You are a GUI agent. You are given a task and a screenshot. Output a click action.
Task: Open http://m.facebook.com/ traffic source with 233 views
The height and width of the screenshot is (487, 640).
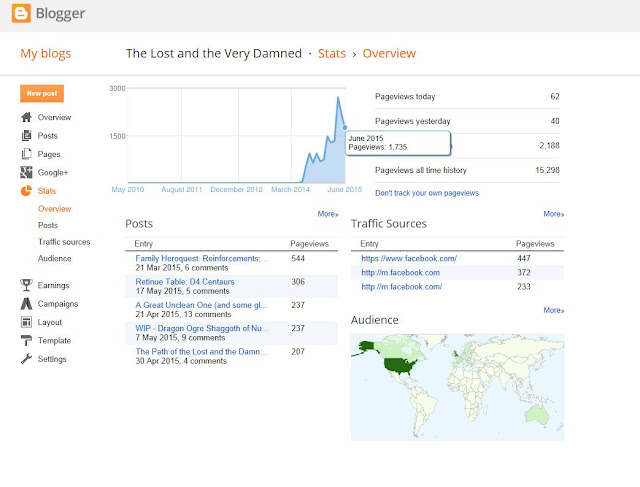[x=402, y=287]
